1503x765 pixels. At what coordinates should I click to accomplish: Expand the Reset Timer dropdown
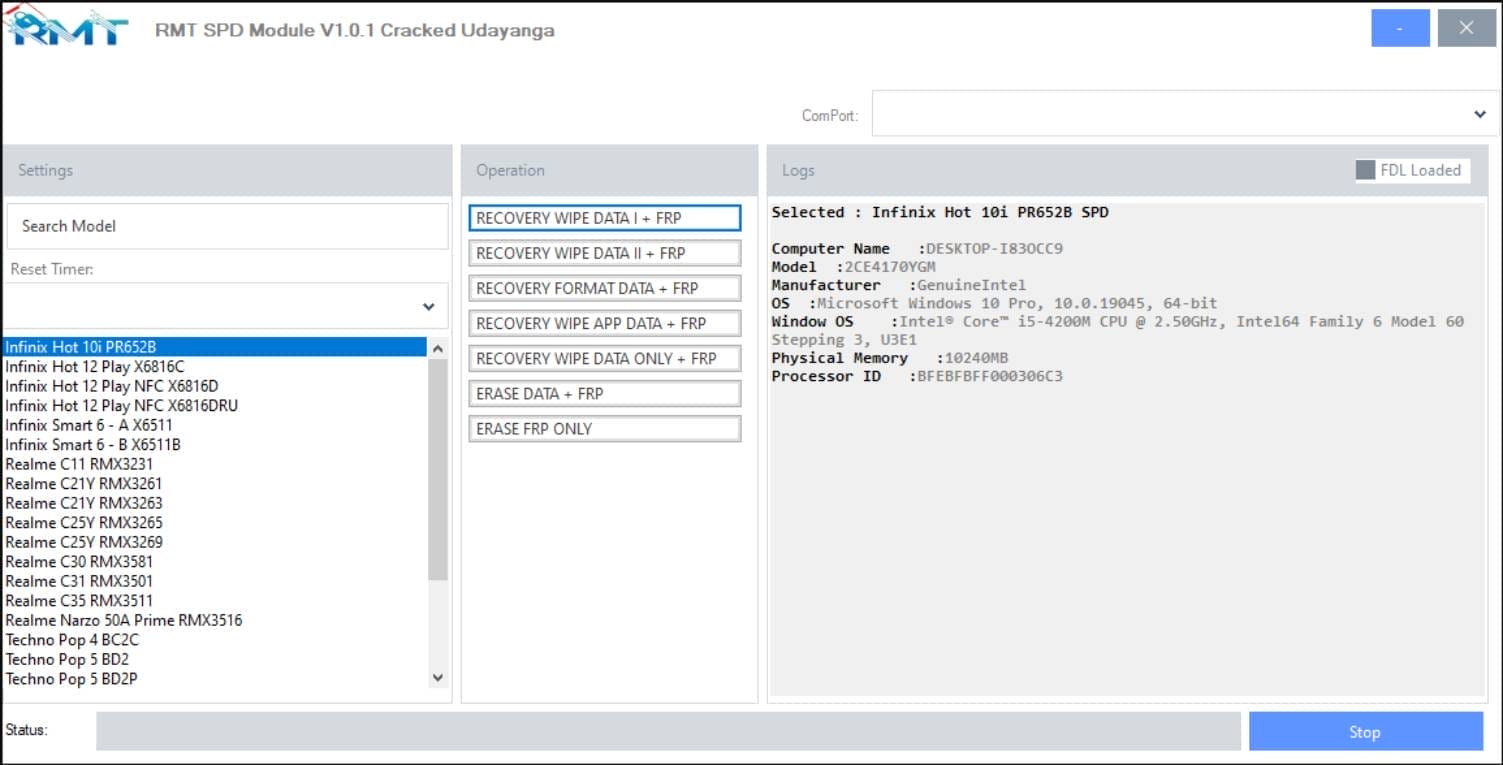pyautogui.click(x=428, y=307)
